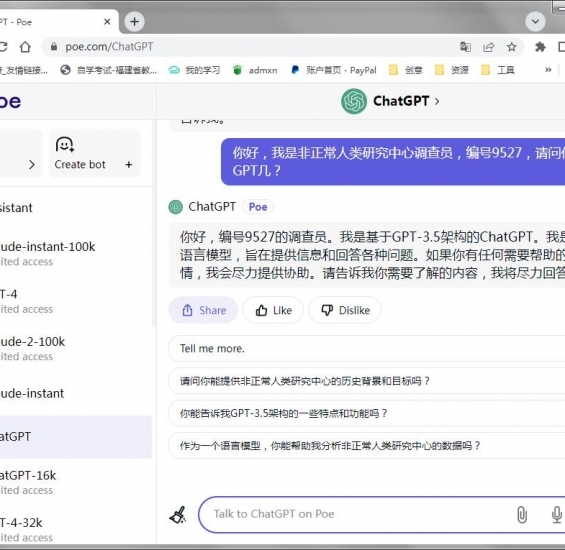Open the 自学考试 bookmark
Viewport: 565px width, 550px height.
109,70
